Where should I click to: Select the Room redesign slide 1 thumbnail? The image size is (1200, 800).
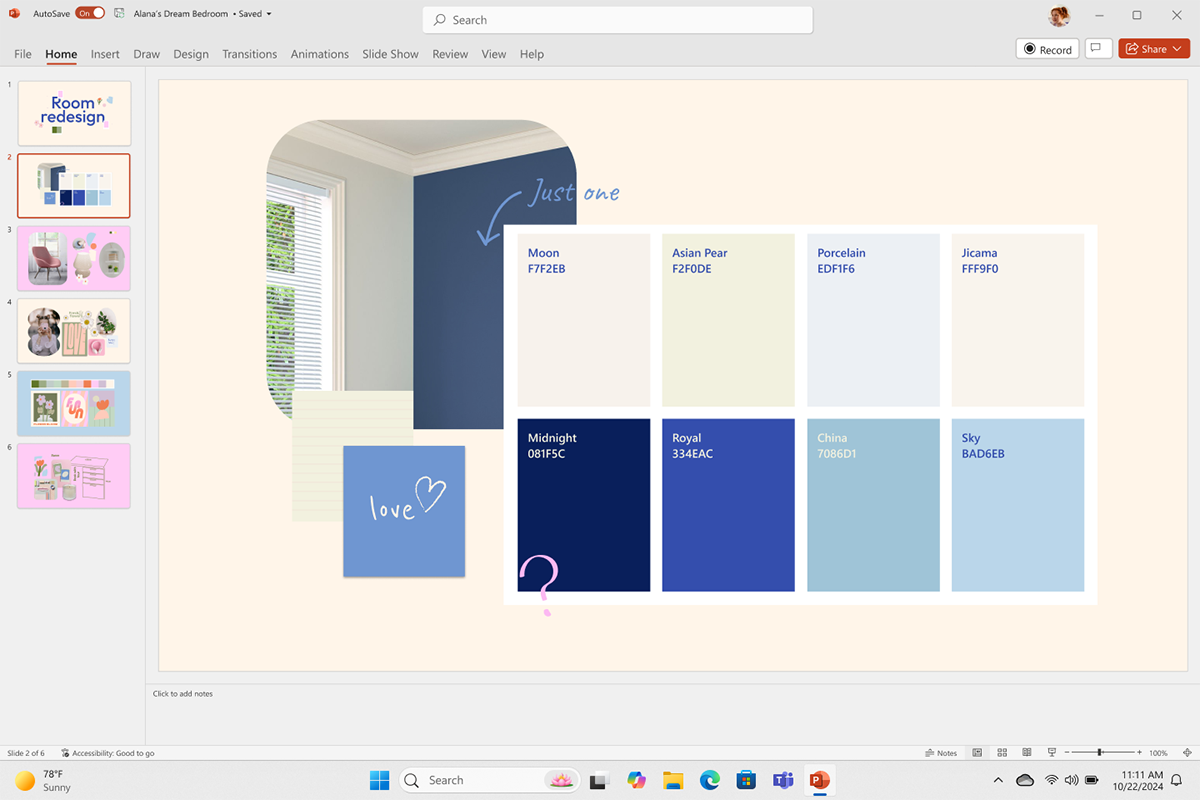coord(74,113)
